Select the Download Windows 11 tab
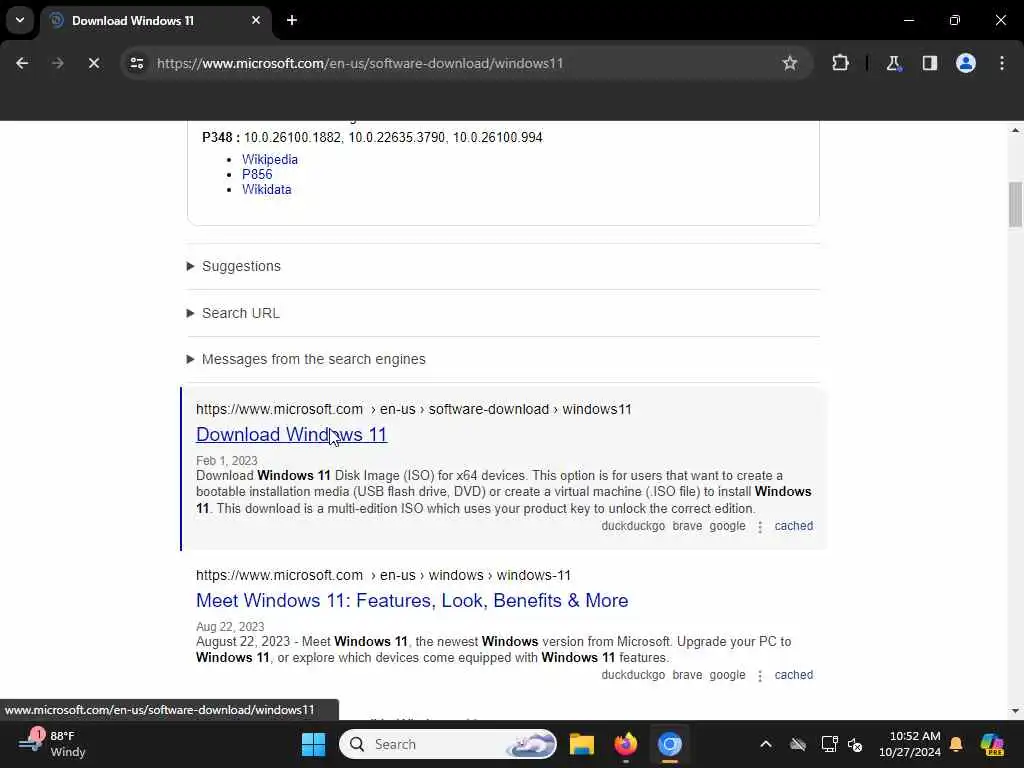 (x=157, y=20)
